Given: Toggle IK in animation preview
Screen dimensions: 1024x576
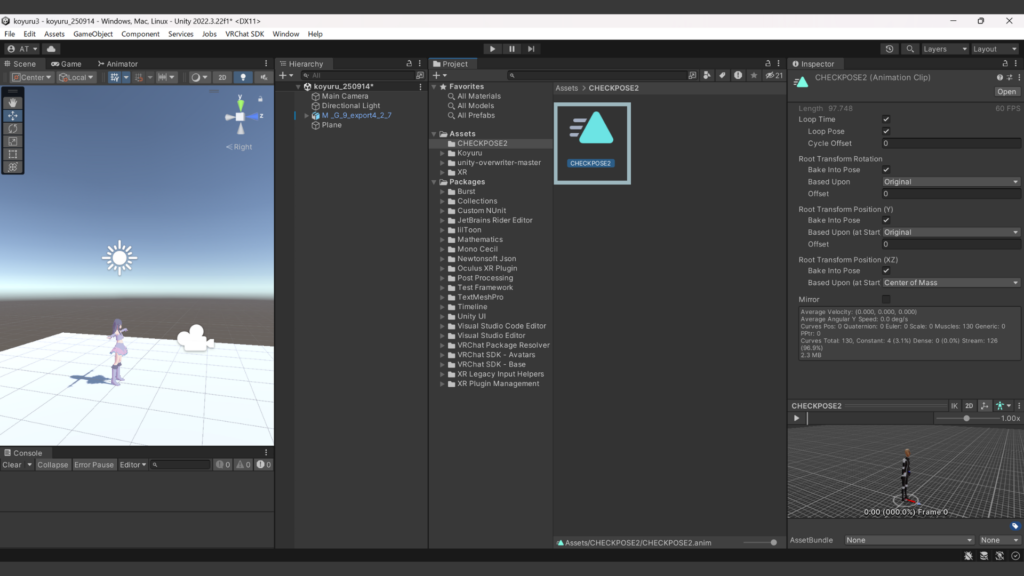Looking at the screenshot, I should [954, 406].
